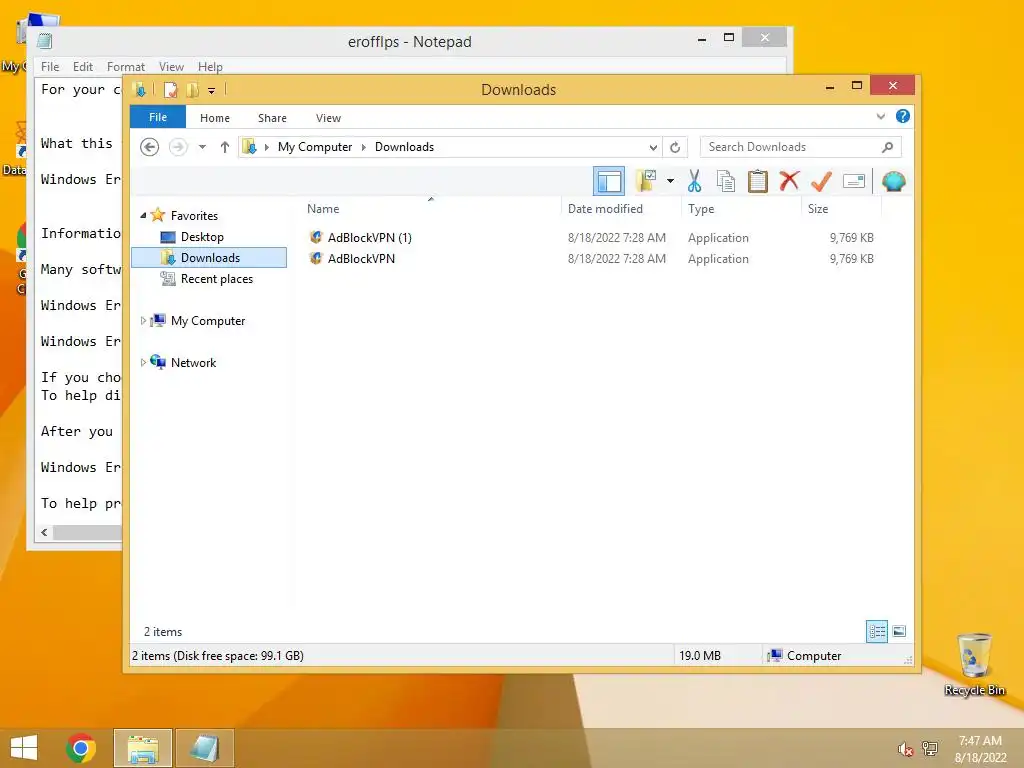Click the Cut scissors icon
This screenshot has width=1024, height=768.
(694, 181)
